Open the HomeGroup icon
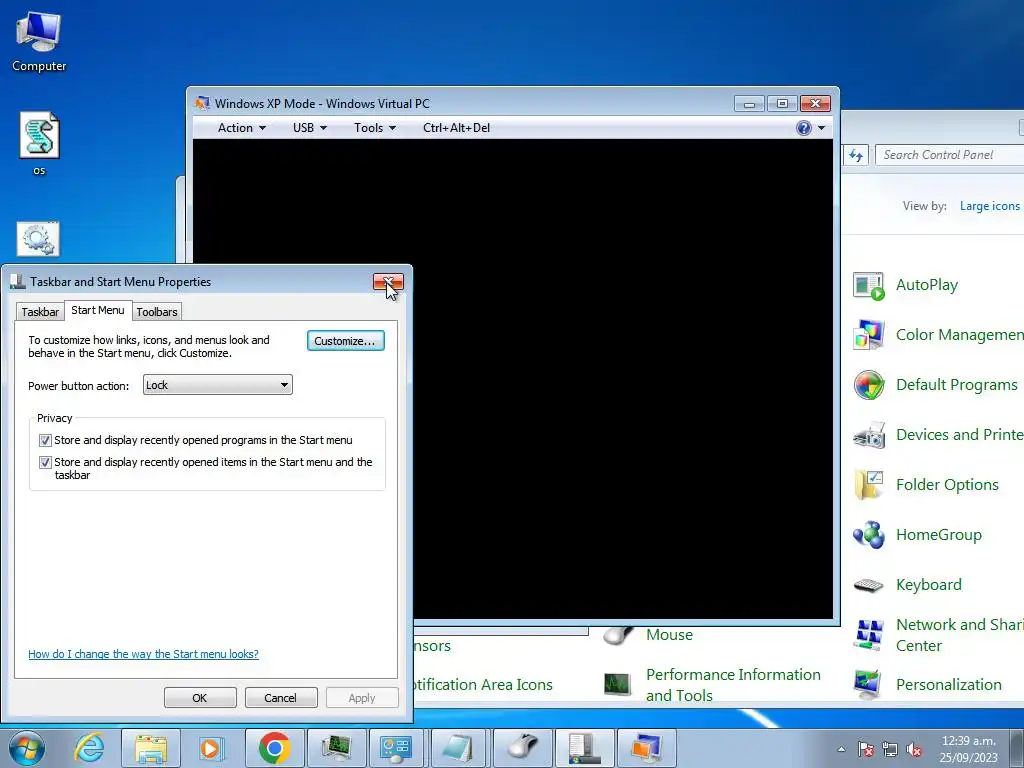This screenshot has width=1024, height=768. (869, 536)
